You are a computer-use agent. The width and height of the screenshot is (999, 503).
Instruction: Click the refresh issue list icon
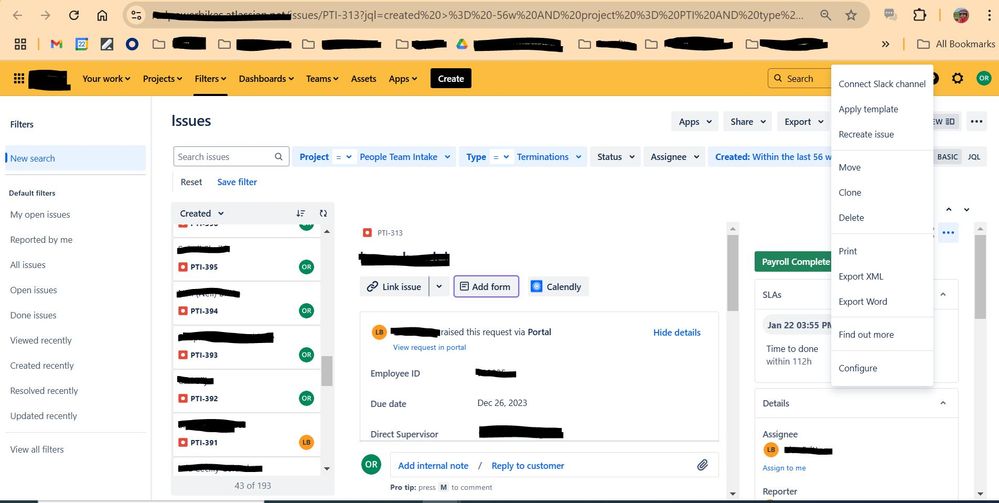click(x=323, y=214)
